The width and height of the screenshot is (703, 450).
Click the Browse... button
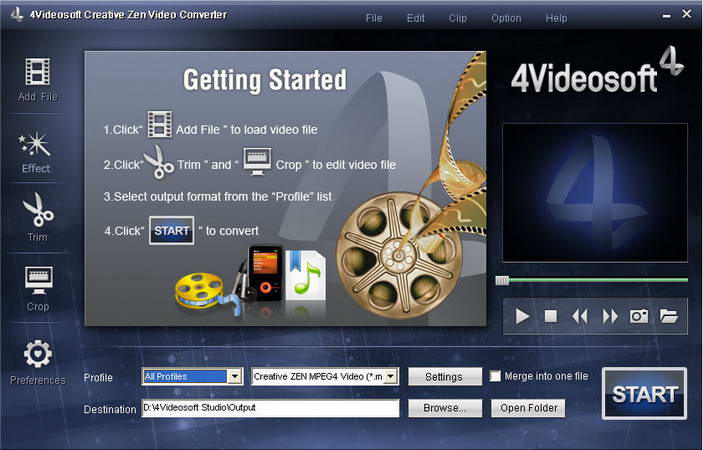(x=445, y=408)
